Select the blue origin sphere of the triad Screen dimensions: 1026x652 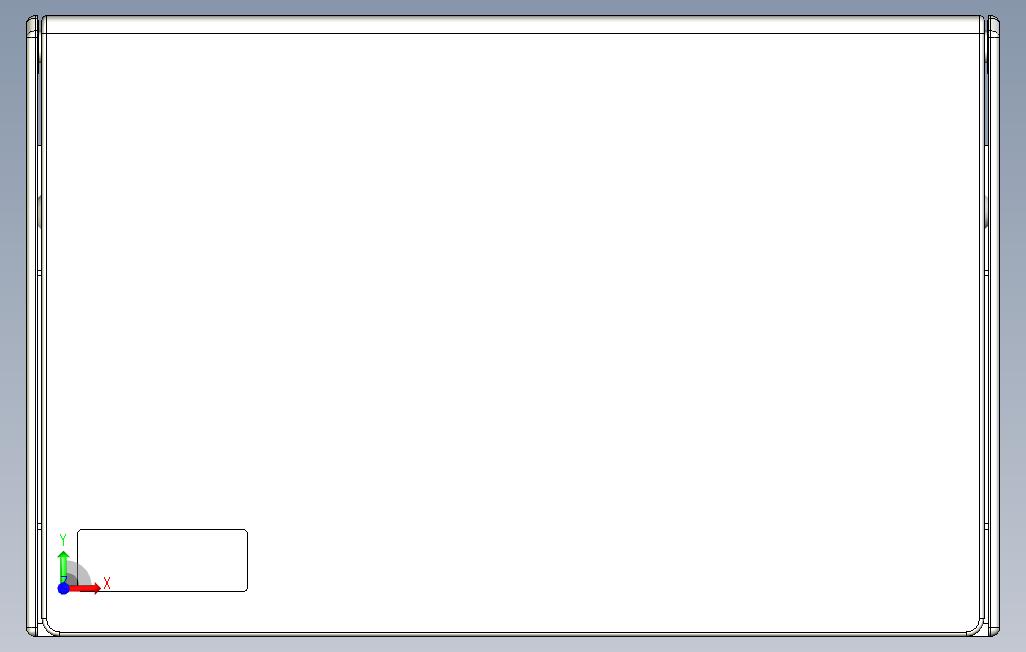[x=63, y=589]
